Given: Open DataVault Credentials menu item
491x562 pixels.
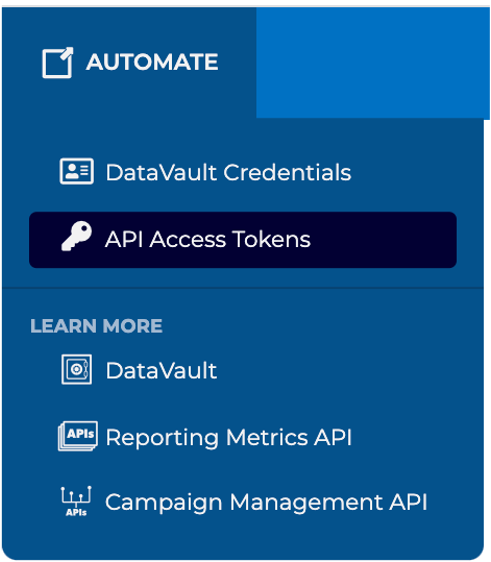Looking at the screenshot, I should [x=205, y=172].
